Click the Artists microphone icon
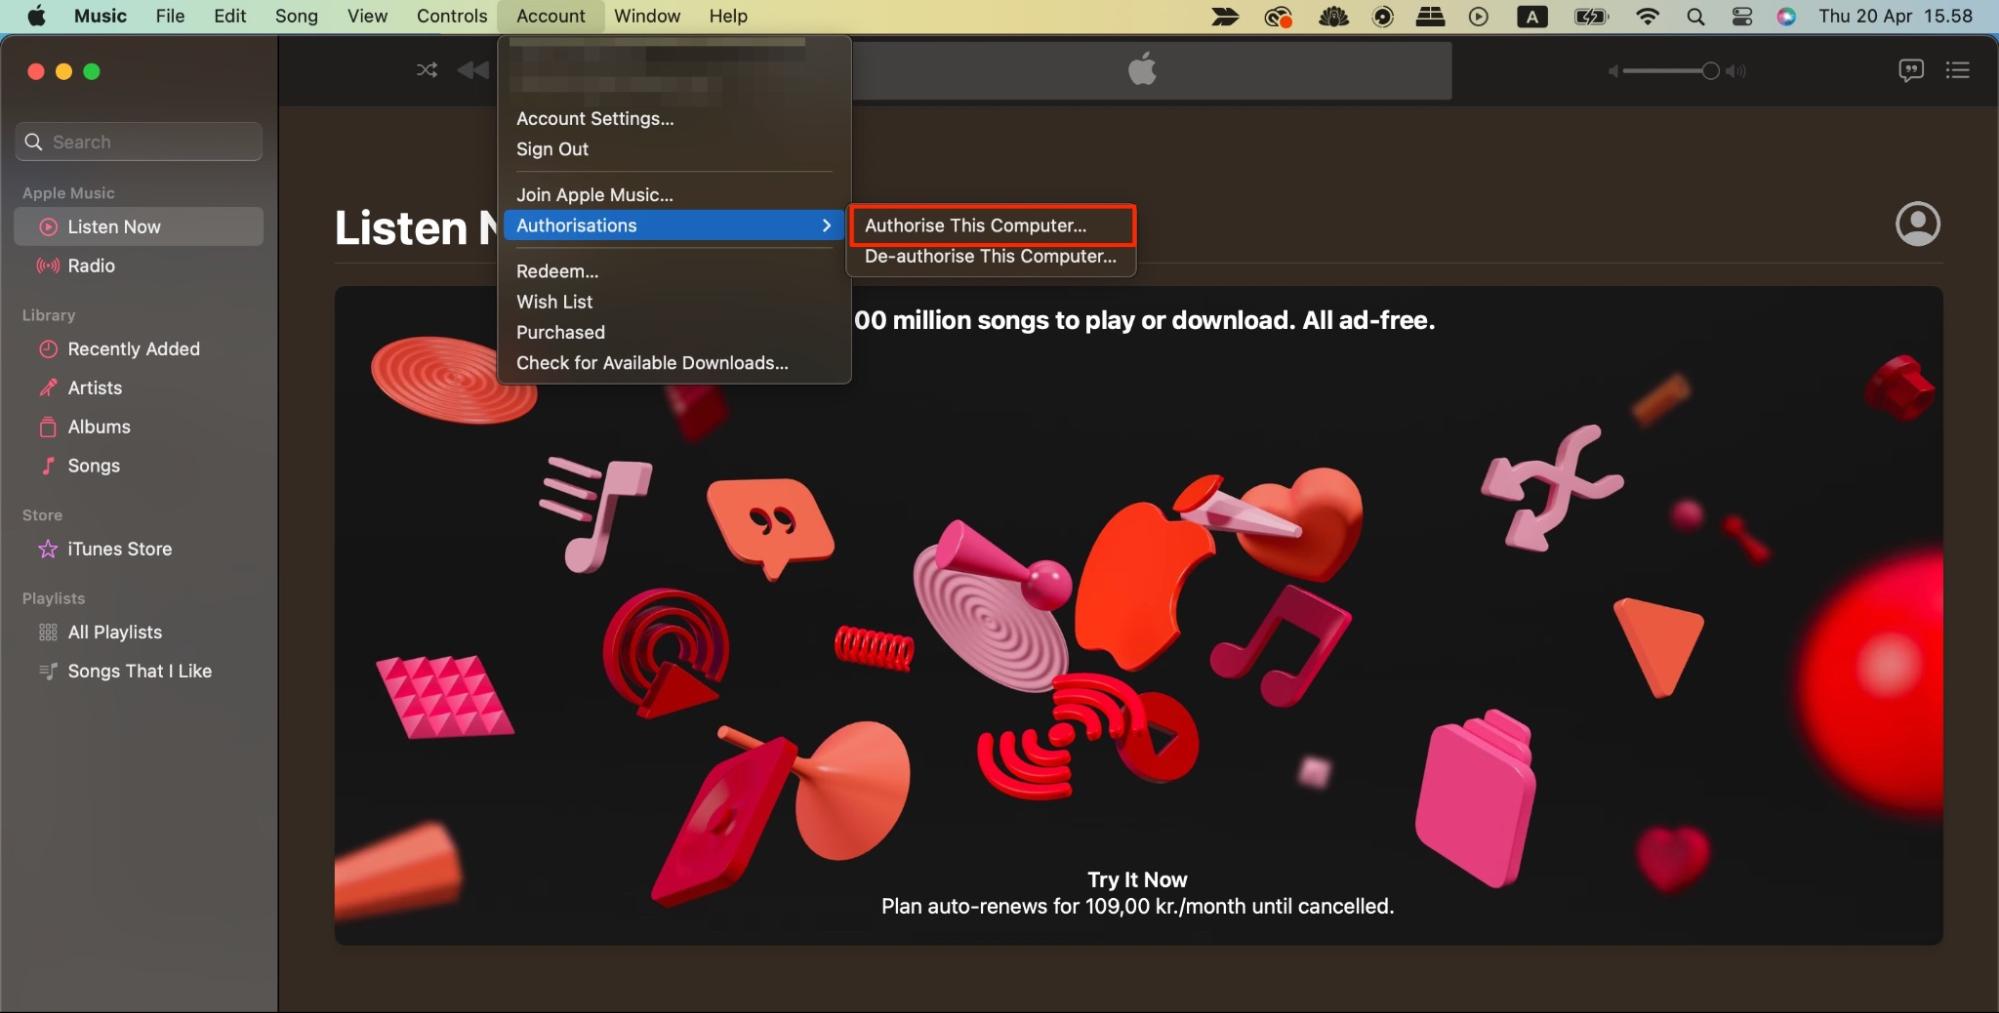This screenshot has height=1013, width=1999. pyautogui.click(x=48, y=388)
